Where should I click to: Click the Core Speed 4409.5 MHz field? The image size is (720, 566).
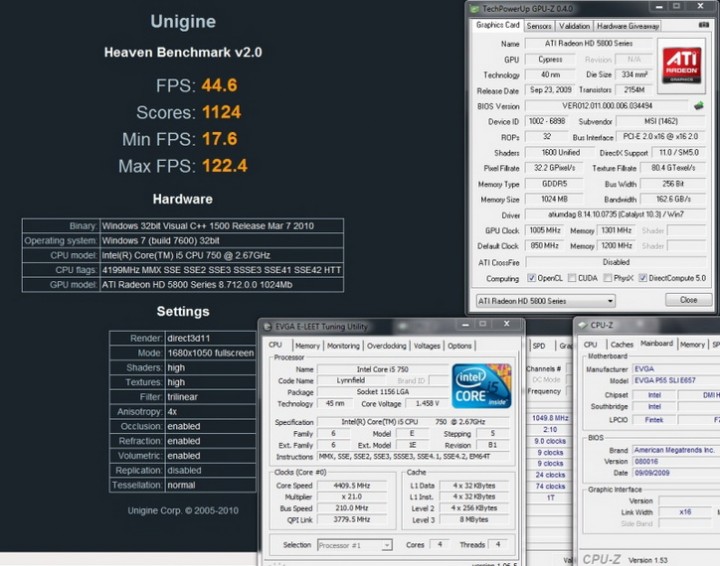pyautogui.click(x=351, y=486)
